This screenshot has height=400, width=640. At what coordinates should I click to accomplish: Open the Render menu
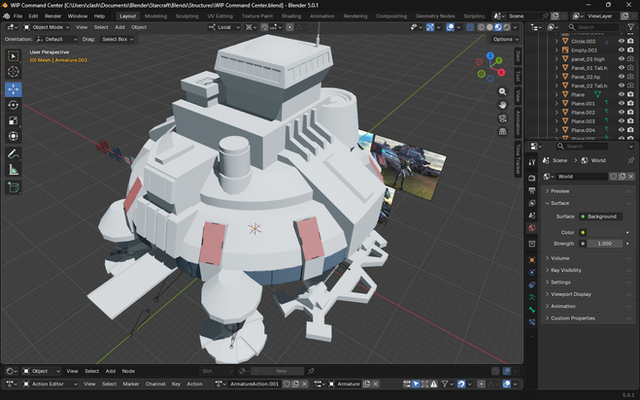coord(53,16)
